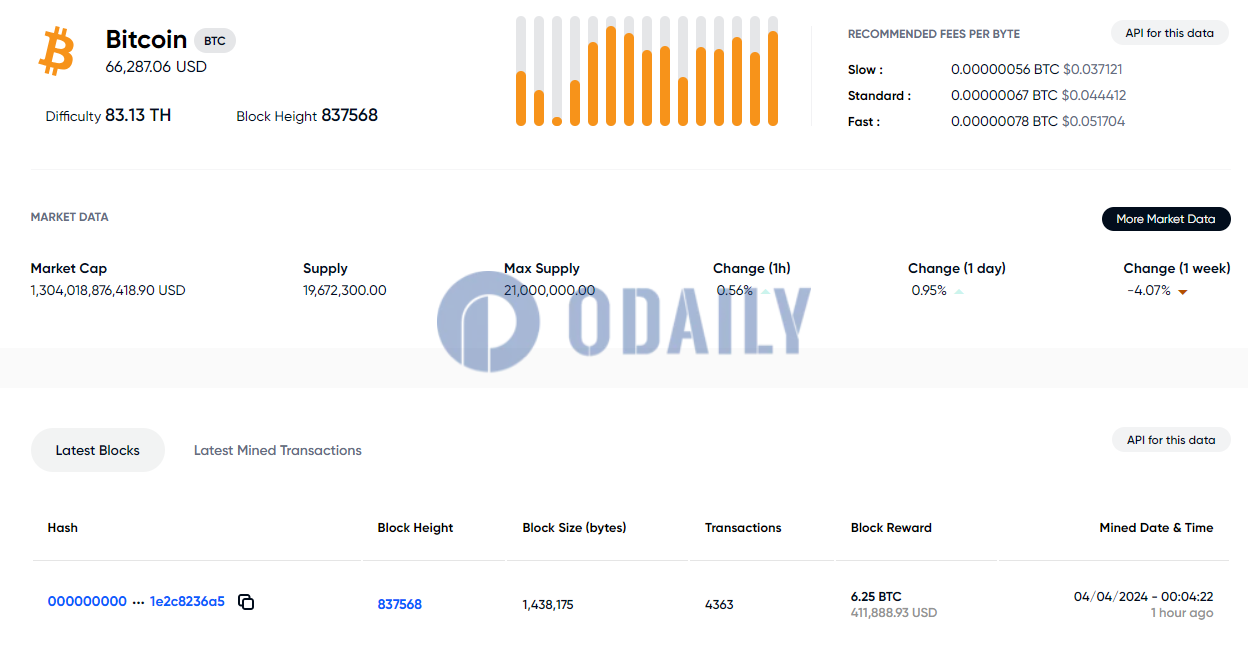The image size is (1248, 645).
Task: Click the Bitcoin title text
Action: point(146,39)
